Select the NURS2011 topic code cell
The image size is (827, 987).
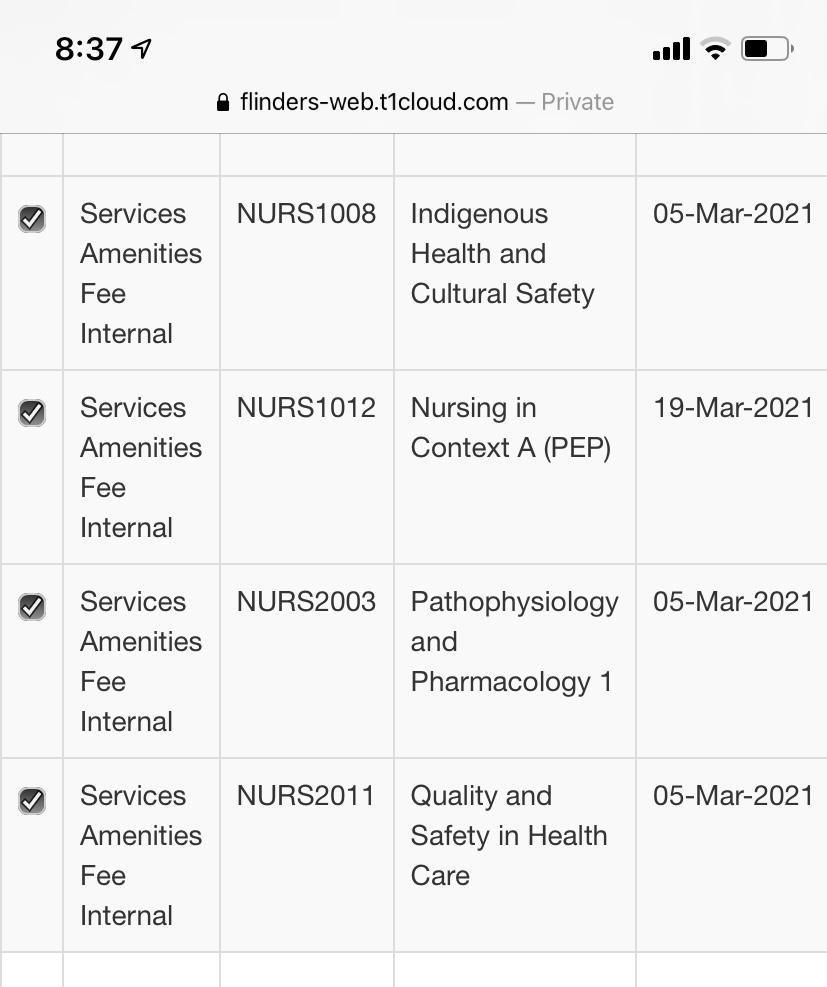[307, 855]
